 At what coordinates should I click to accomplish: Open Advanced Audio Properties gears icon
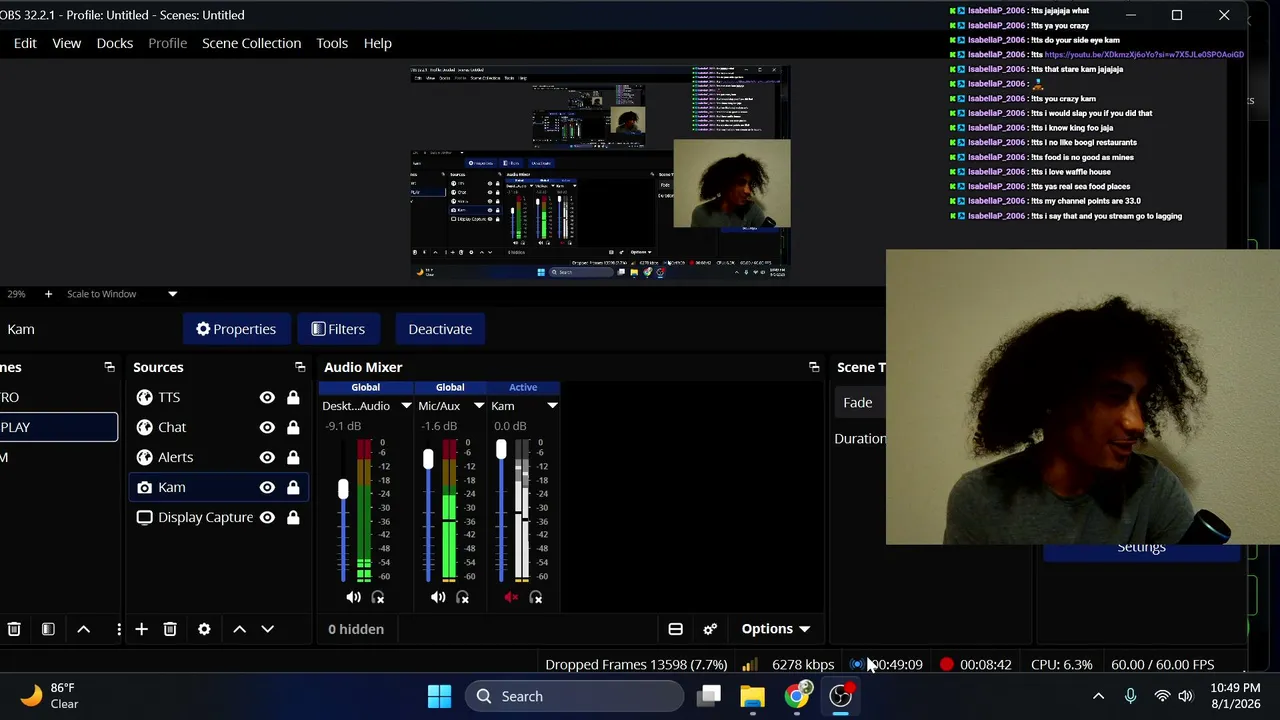click(x=710, y=629)
